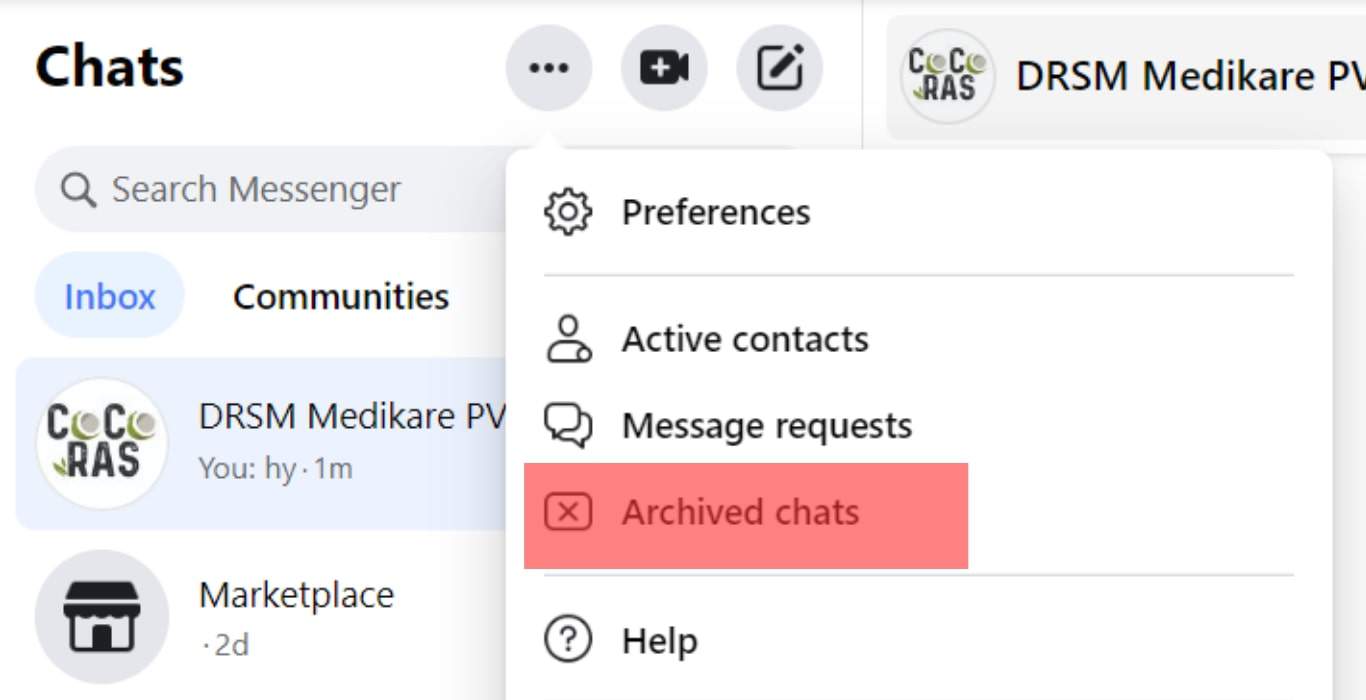Compose a new message

[x=781, y=67]
